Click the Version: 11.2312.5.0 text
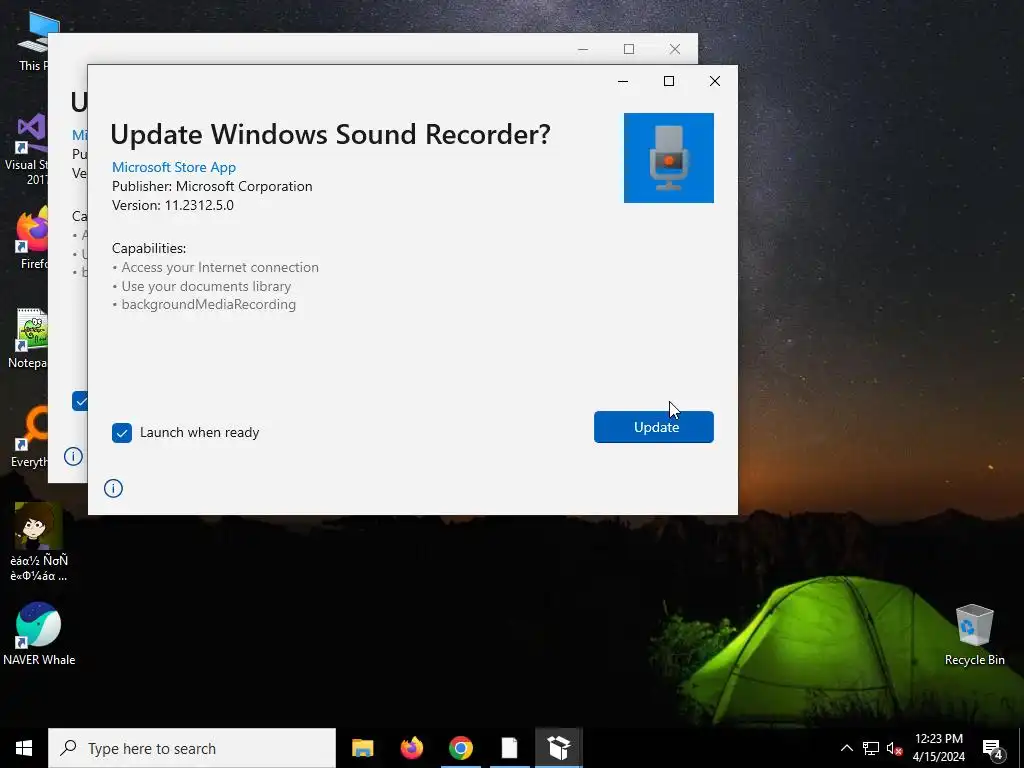This screenshot has height=768, width=1024. pos(172,205)
